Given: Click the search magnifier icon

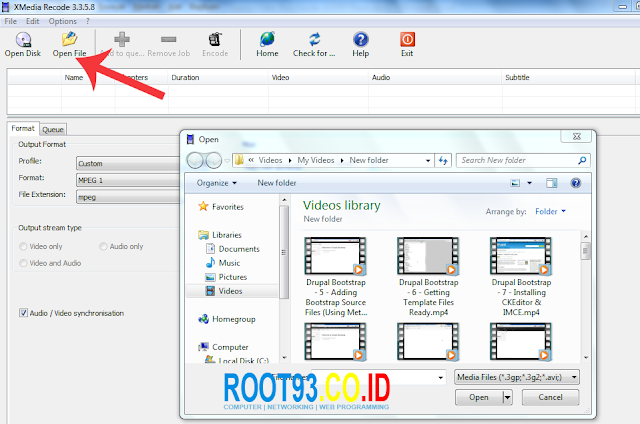Looking at the screenshot, I should 582,160.
